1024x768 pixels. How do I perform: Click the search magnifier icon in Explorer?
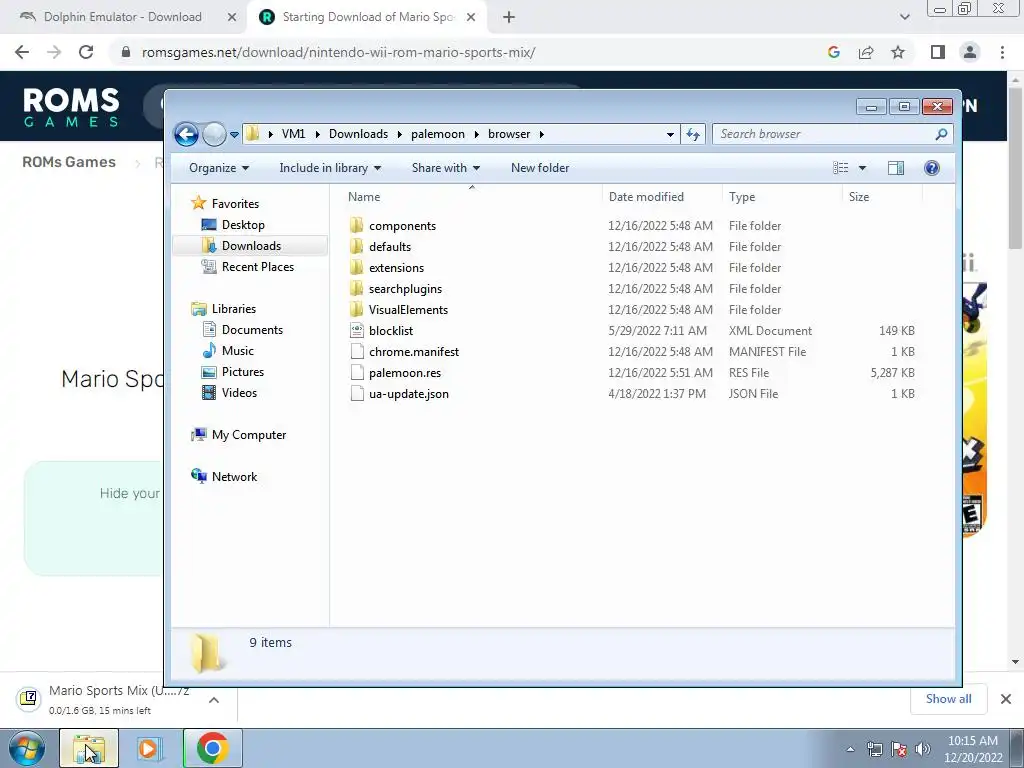[941, 135]
